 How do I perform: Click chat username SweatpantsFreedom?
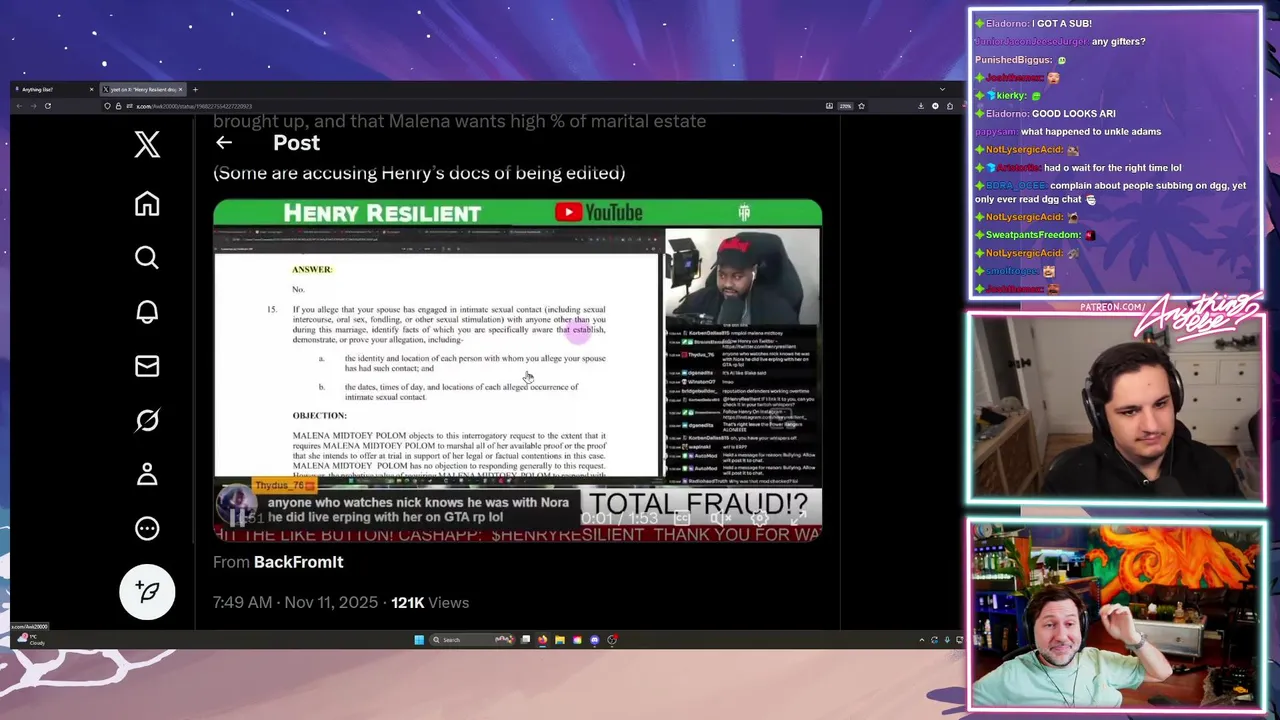1033,235
